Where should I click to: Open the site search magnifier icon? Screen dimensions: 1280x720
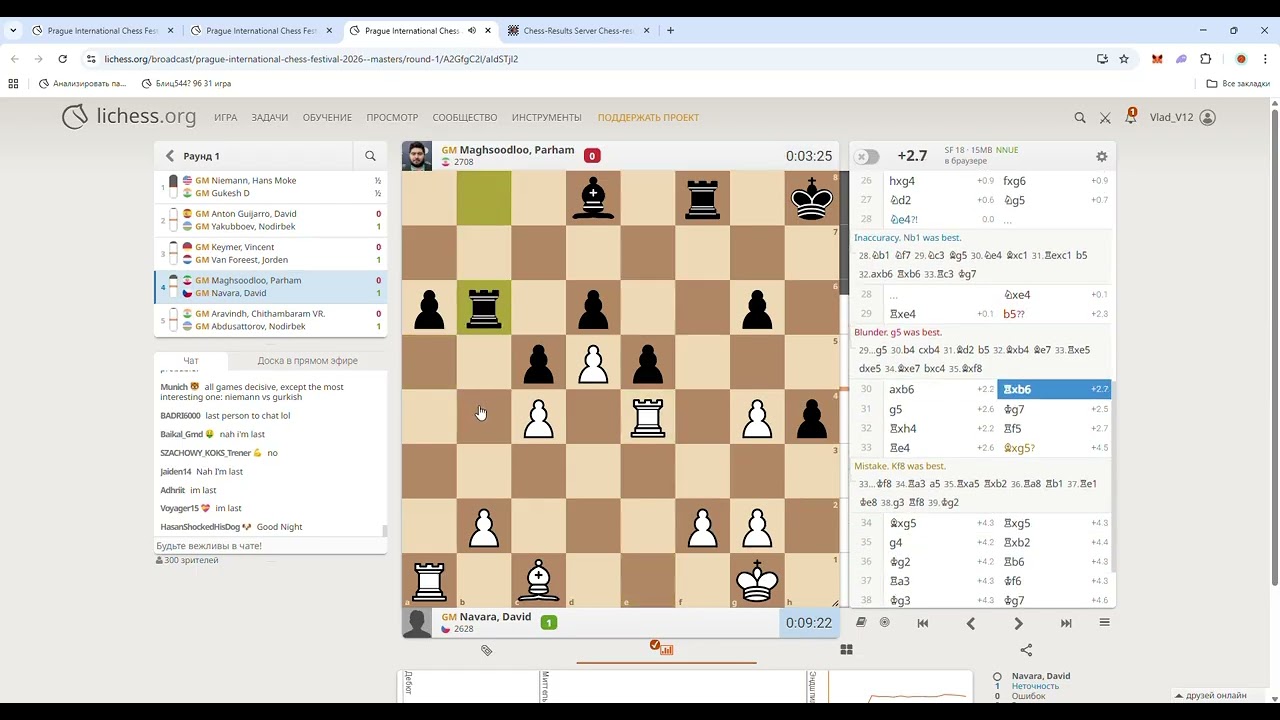click(1080, 118)
